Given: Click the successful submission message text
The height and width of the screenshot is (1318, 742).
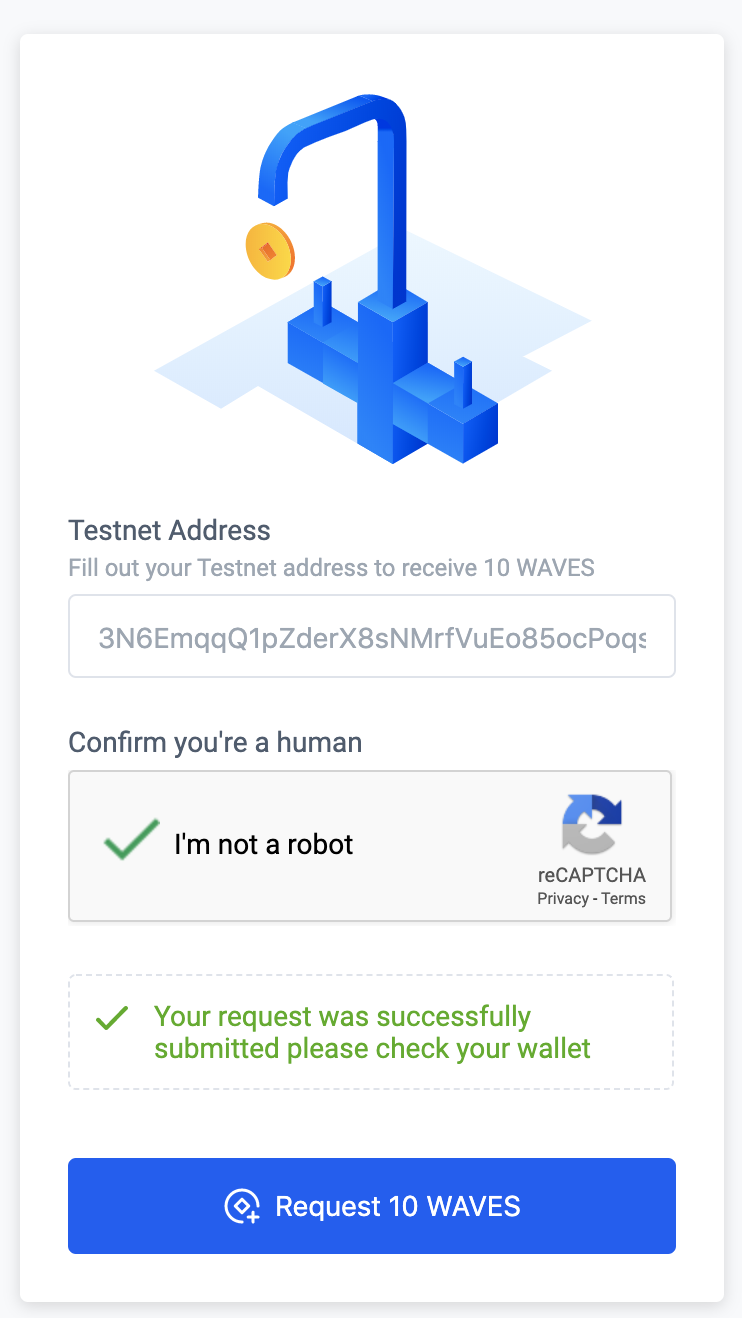Looking at the screenshot, I should [372, 1033].
